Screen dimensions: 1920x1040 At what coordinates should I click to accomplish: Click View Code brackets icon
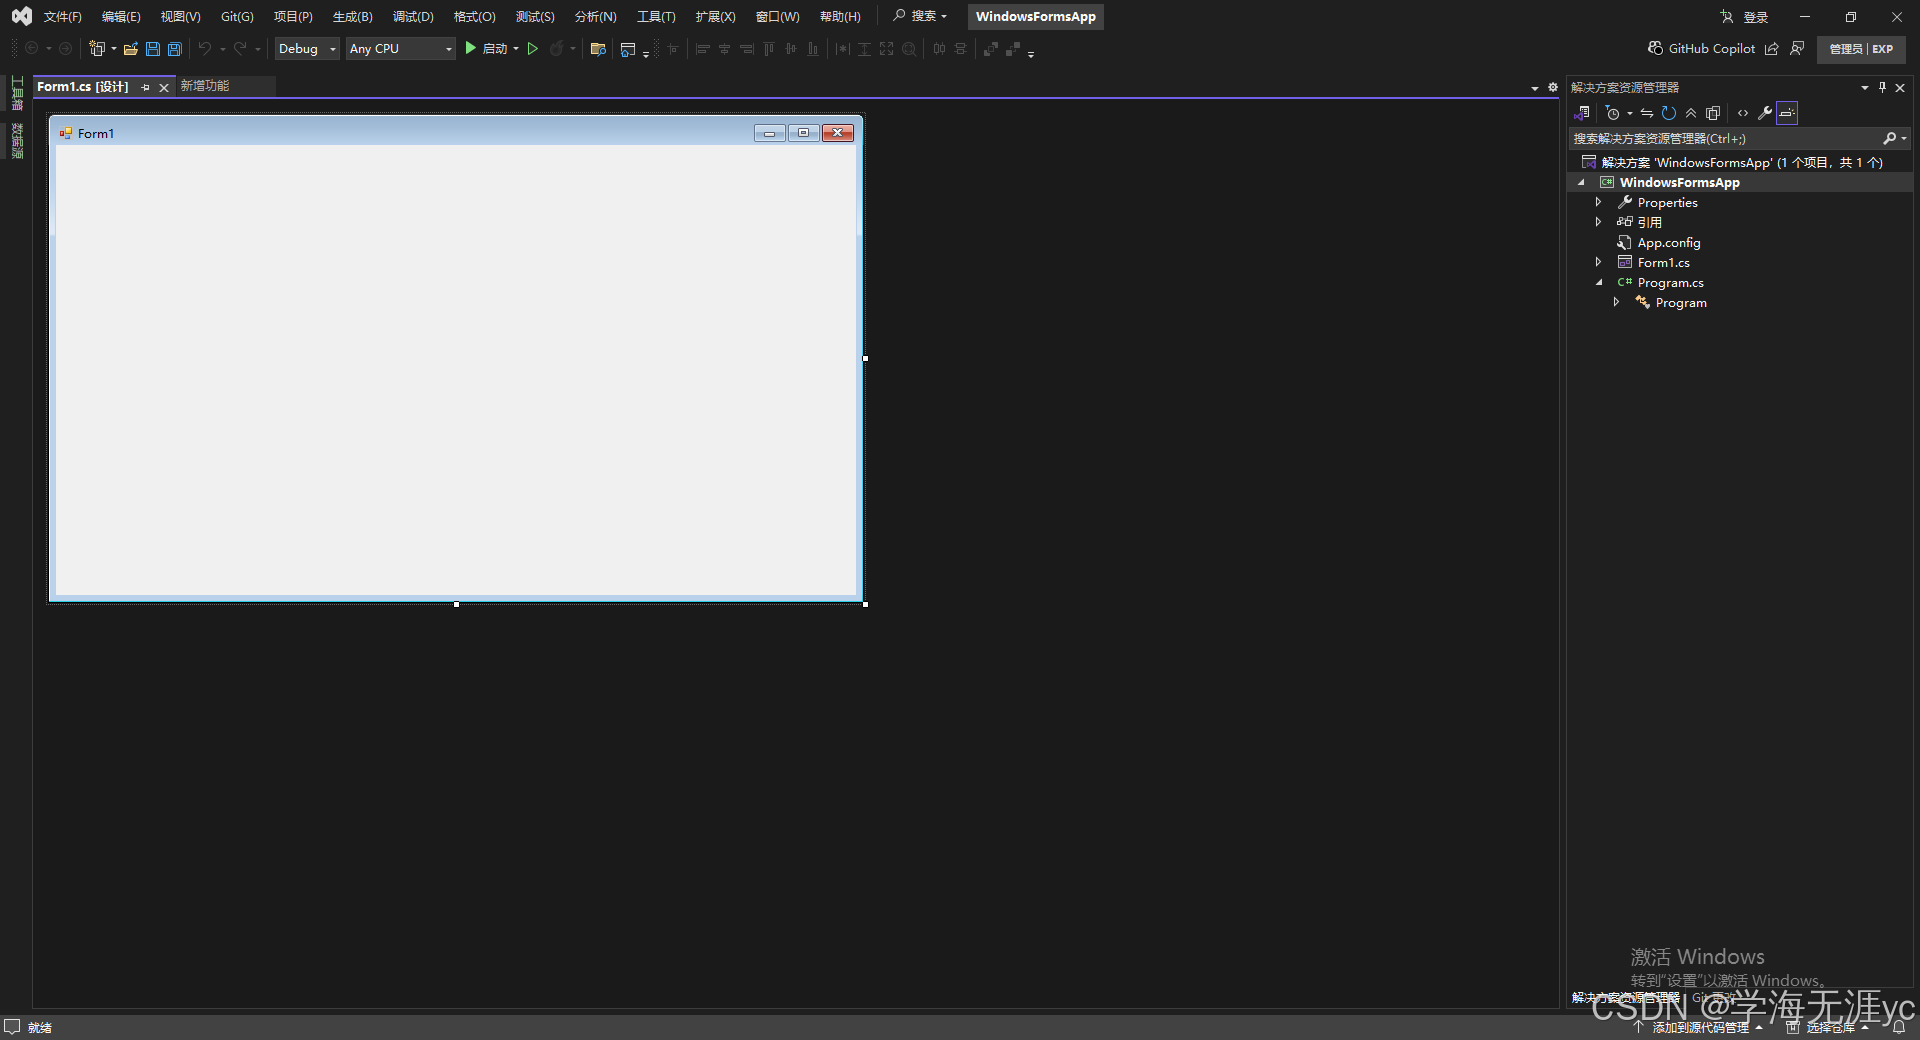1743,113
